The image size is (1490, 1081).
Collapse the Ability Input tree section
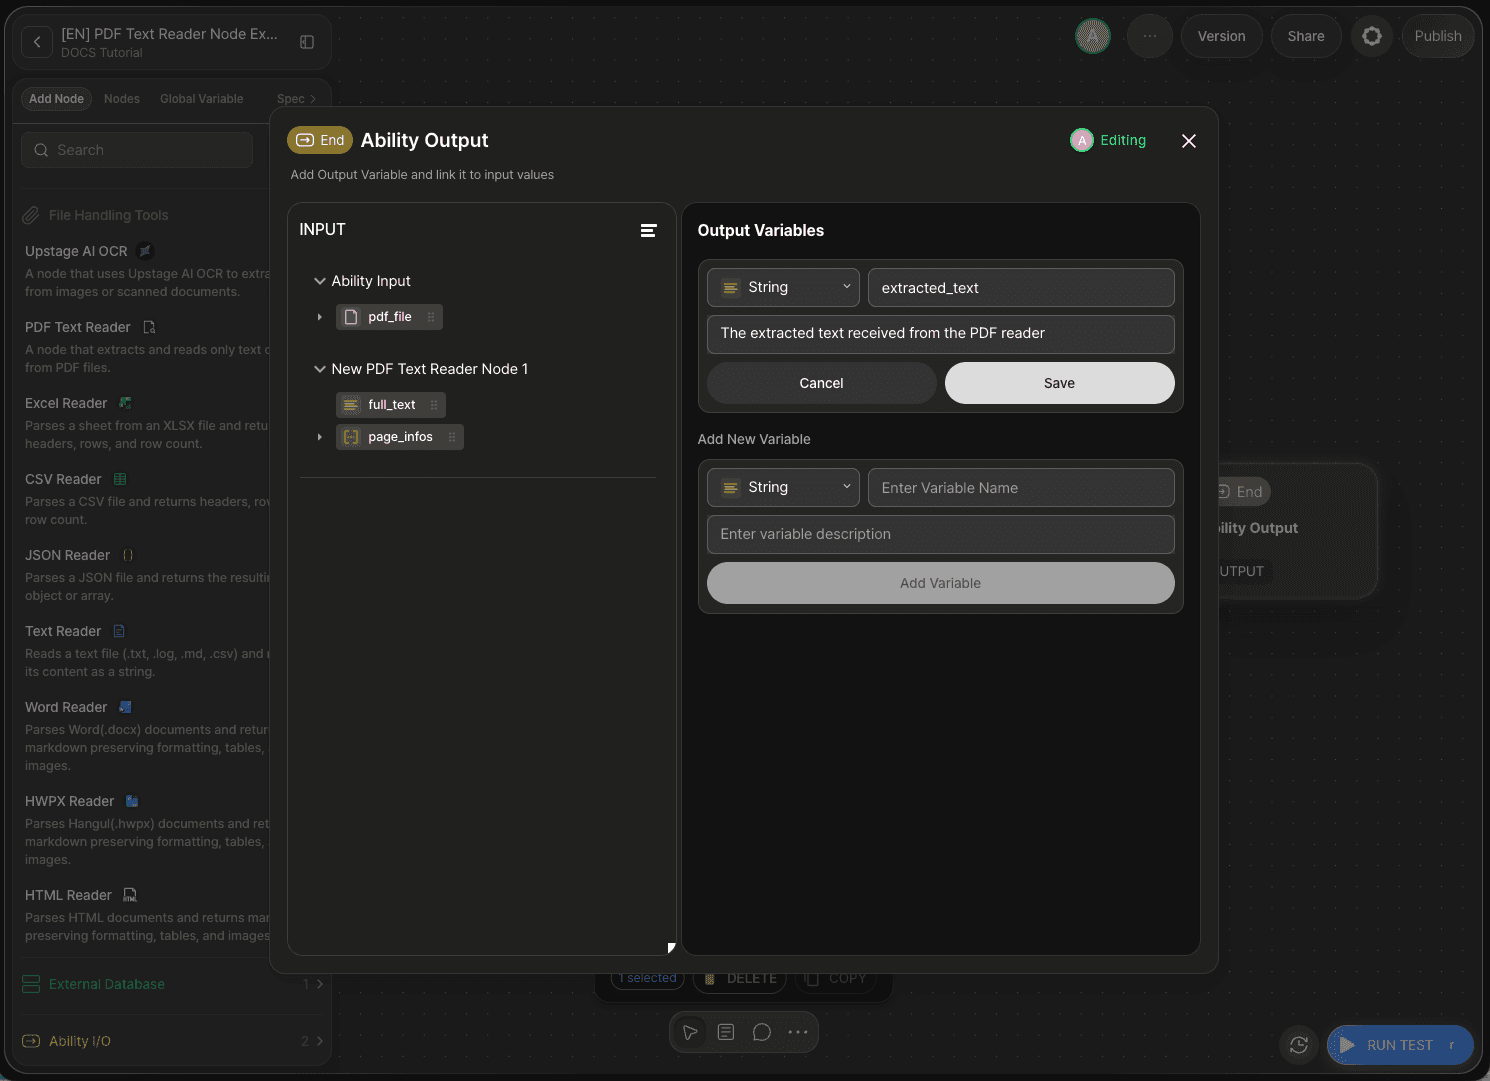pyautogui.click(x=320, y=281)
